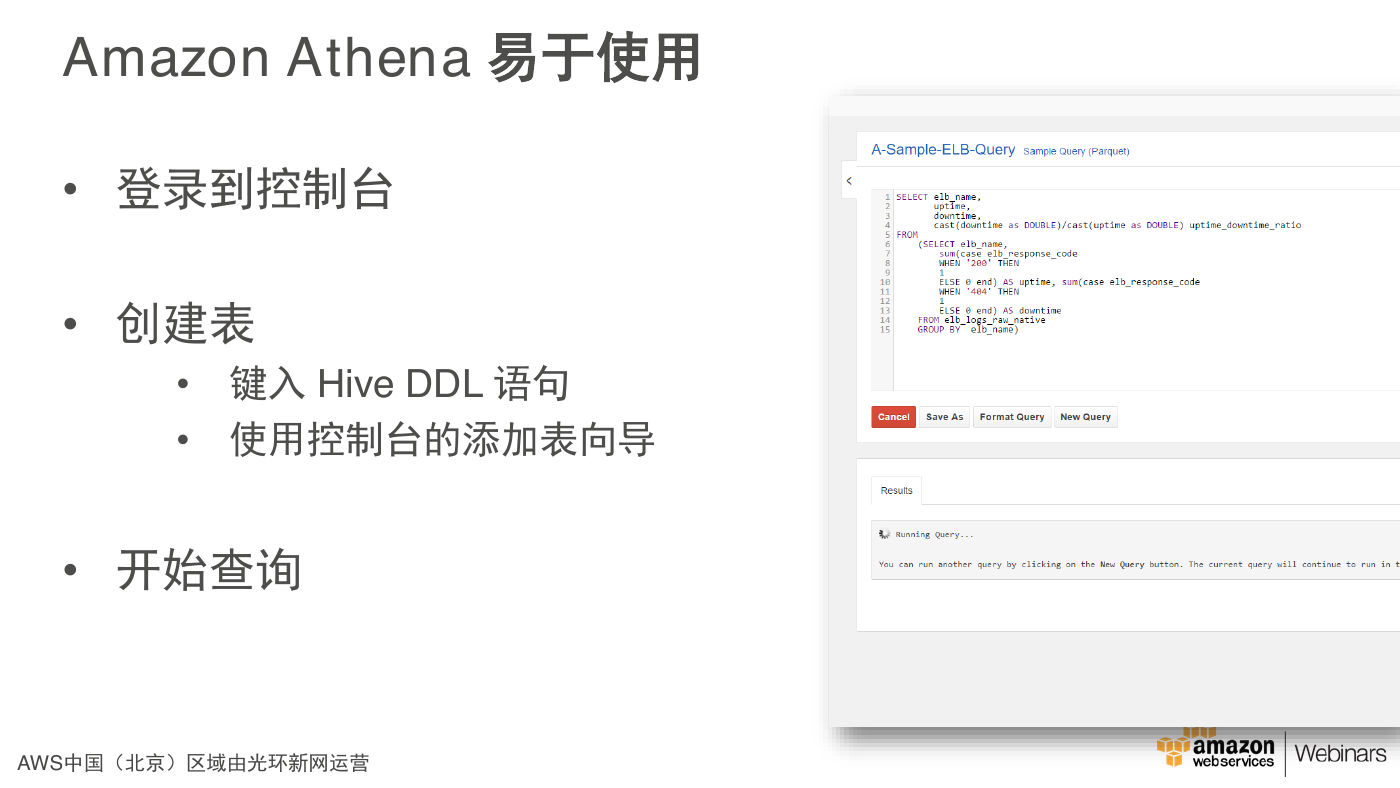
Task: Click inside the SQL query editor
Action: pos(1135,290)
